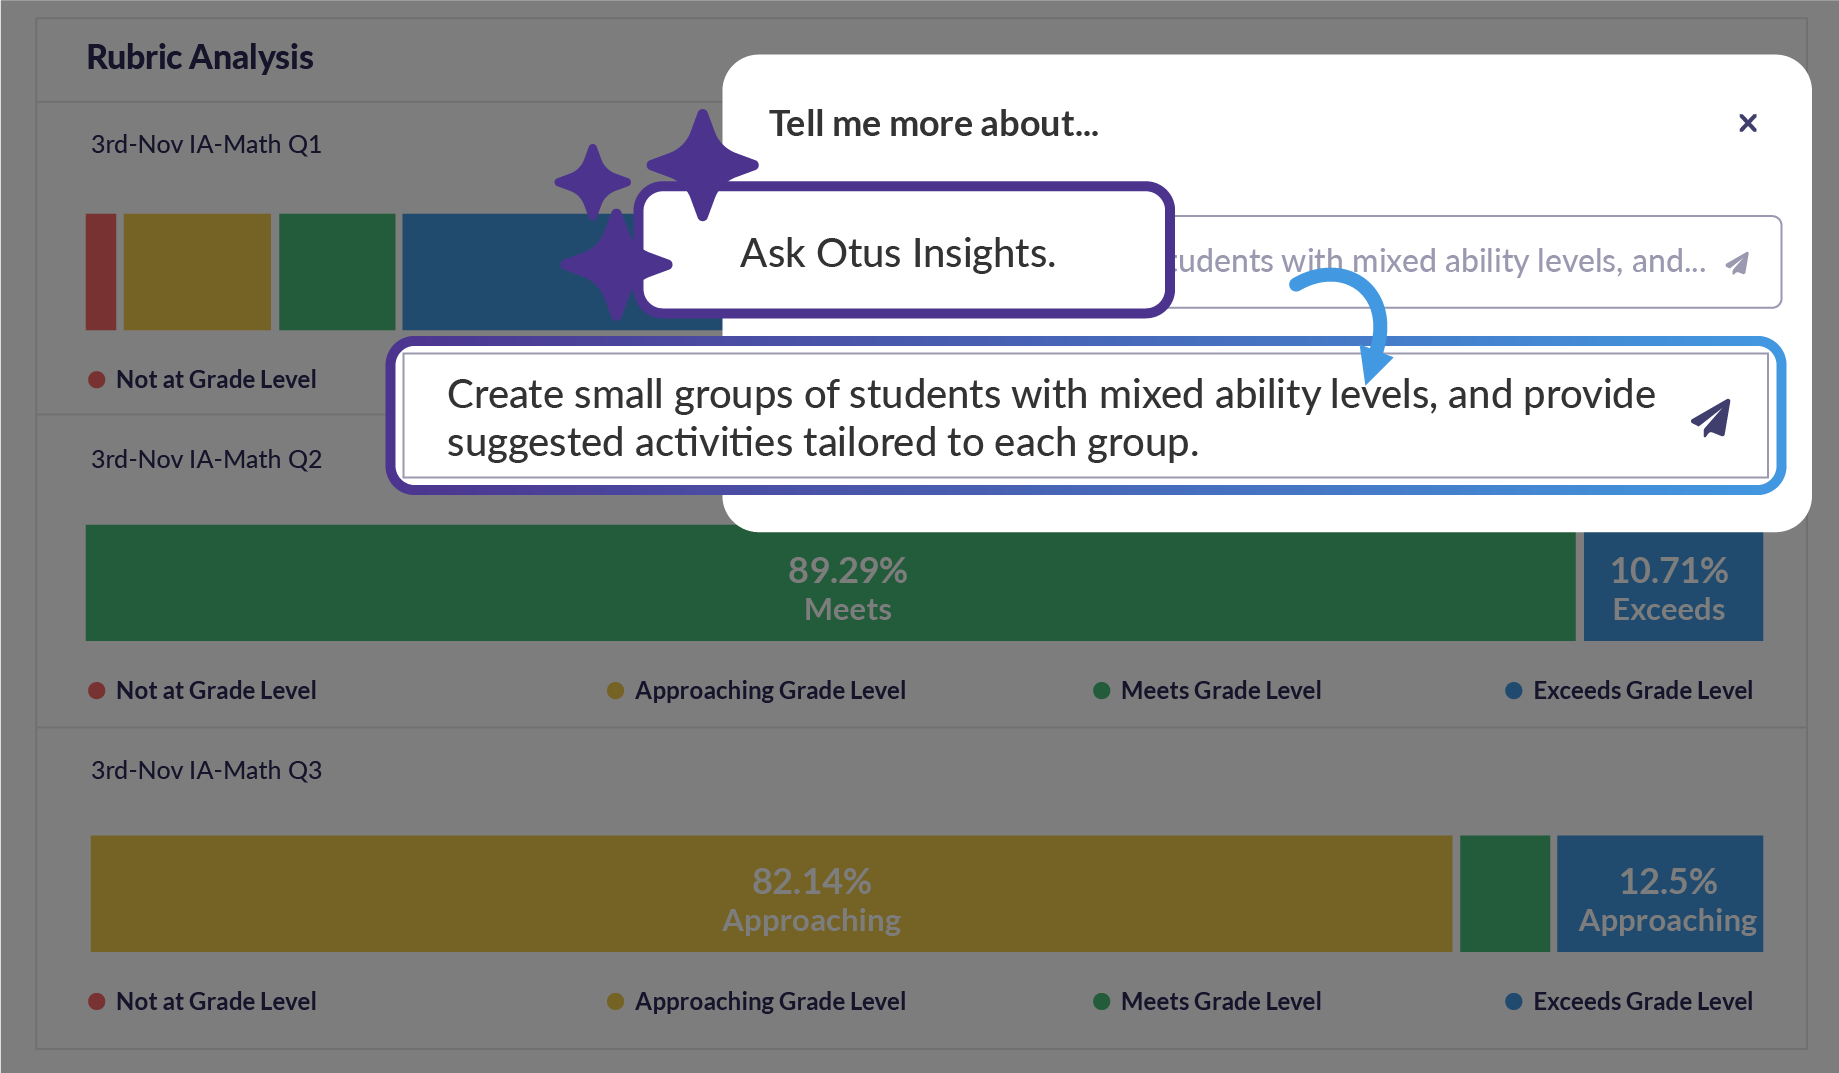Image resolution: width=1839 pixels, height=1073 pixels.
Task: Click the send icon in the highlighted prompt
Action: pyautogui.click(x=1711, y=418)
